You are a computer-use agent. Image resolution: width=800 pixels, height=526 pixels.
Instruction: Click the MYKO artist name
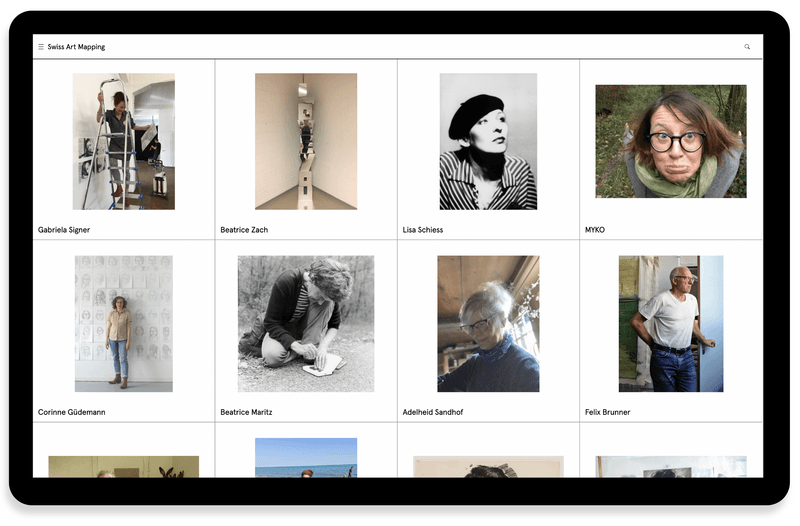pyautogui.click(x=595, y=230)
